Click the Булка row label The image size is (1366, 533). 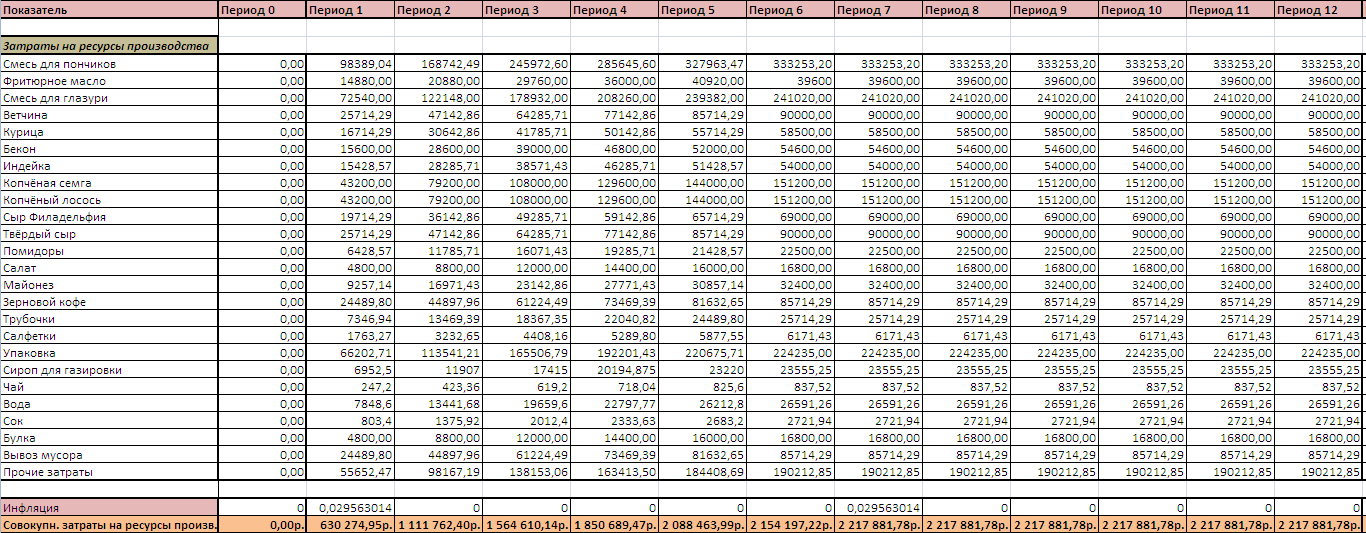(x=109, y=438)
